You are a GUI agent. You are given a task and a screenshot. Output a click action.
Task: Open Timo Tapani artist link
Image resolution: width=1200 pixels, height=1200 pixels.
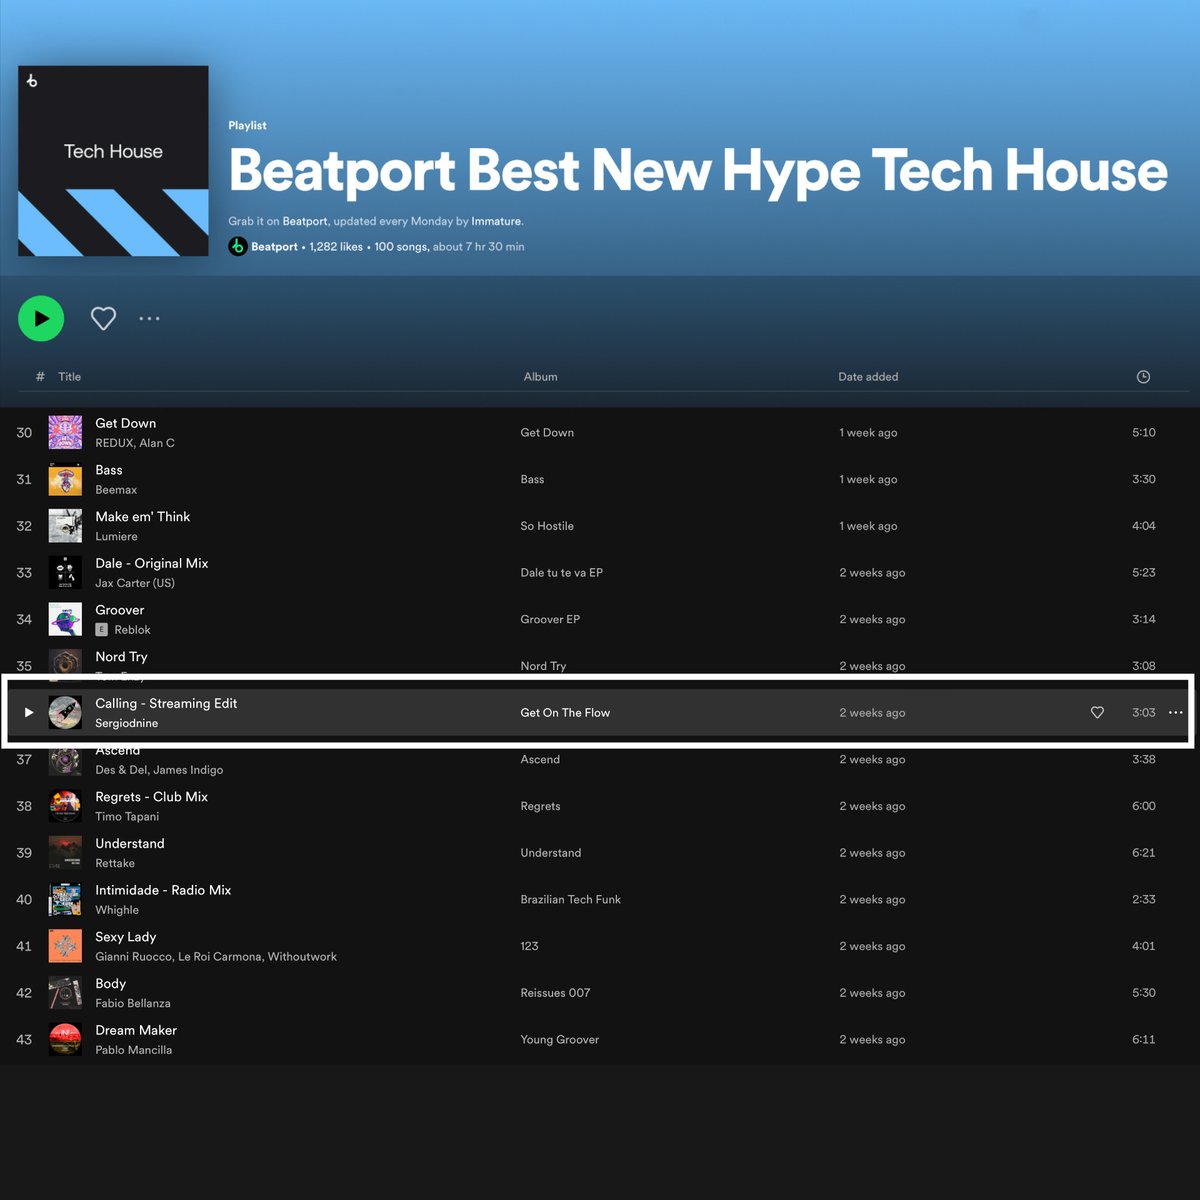(x=127, y=817)
